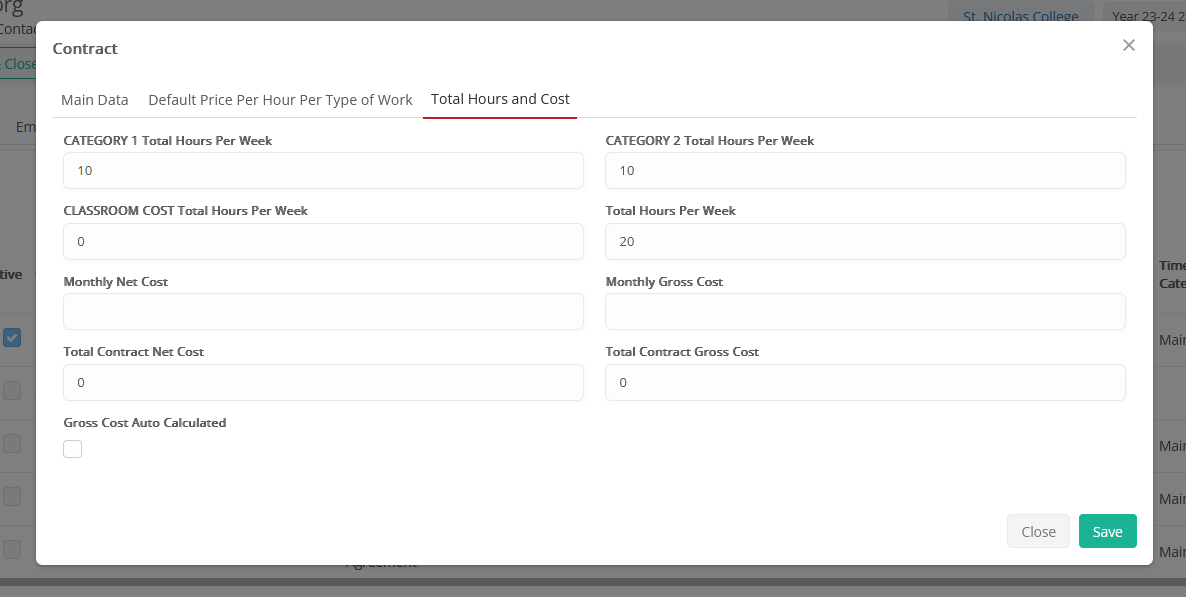This screenshot has height=597, width=1186.
Task: Switch to the Main Data tab
Action: [95, 100]
